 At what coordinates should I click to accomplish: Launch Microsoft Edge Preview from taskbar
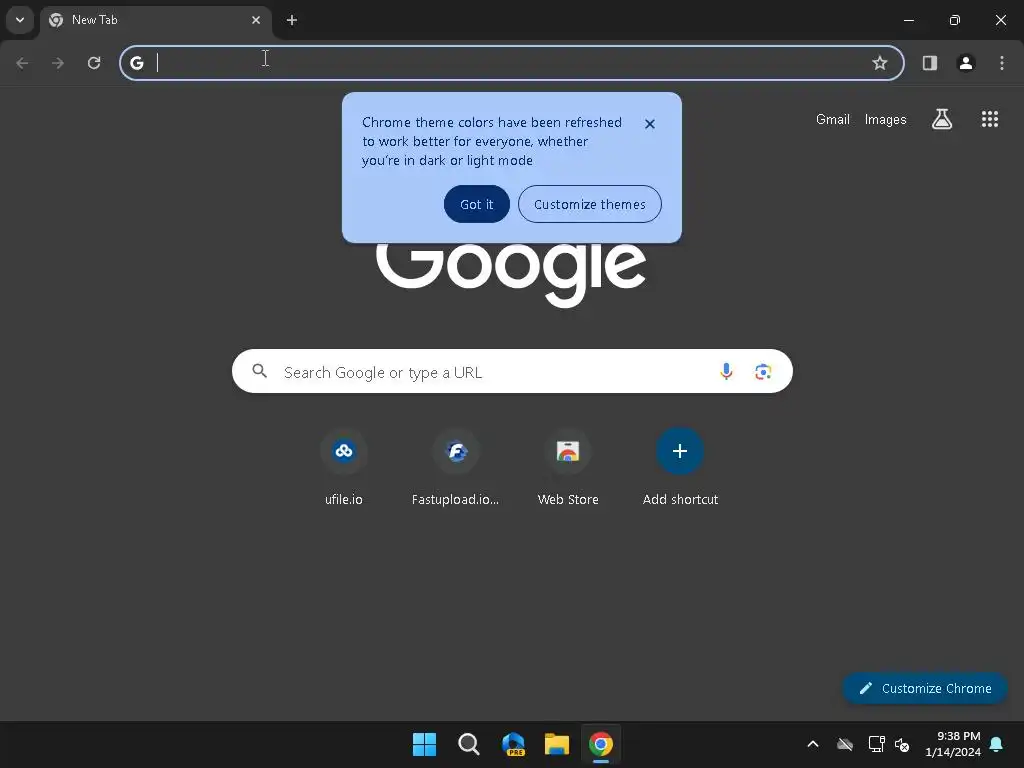point(513,744)
